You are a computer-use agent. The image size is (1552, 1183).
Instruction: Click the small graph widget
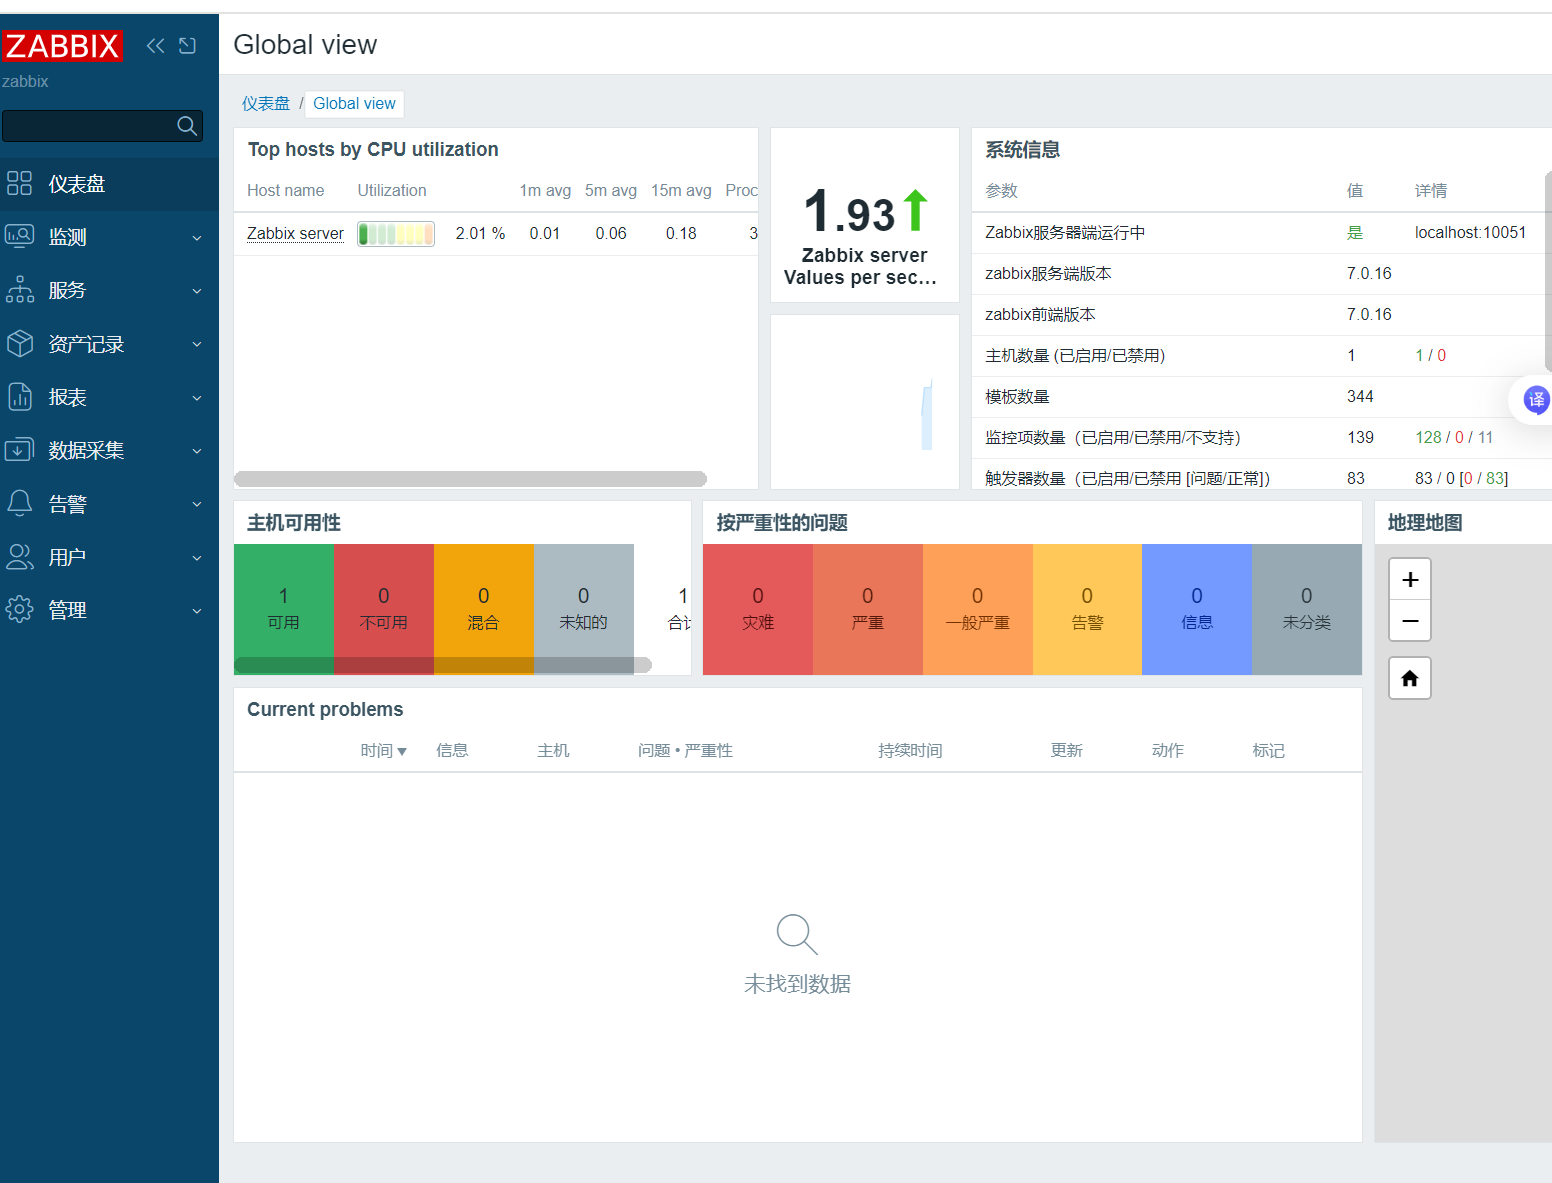click(x=865, y=402)
